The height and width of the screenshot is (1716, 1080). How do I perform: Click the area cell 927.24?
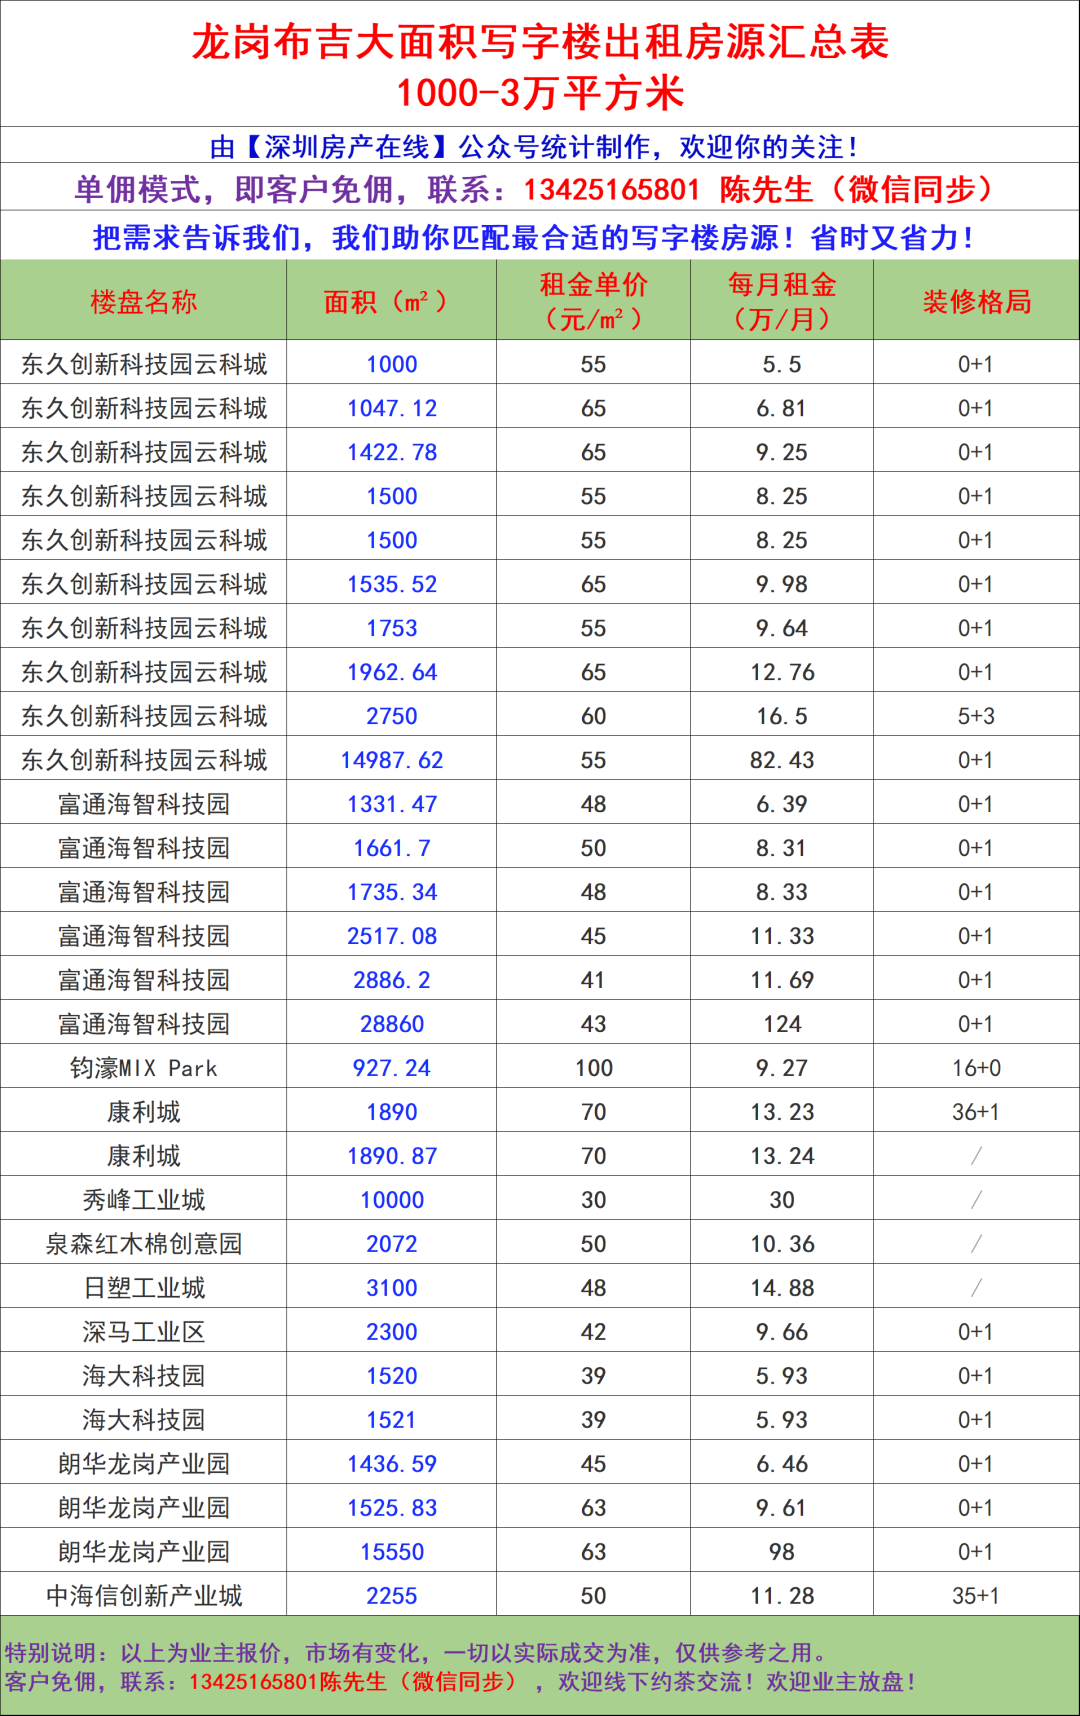click(392, 1068)
